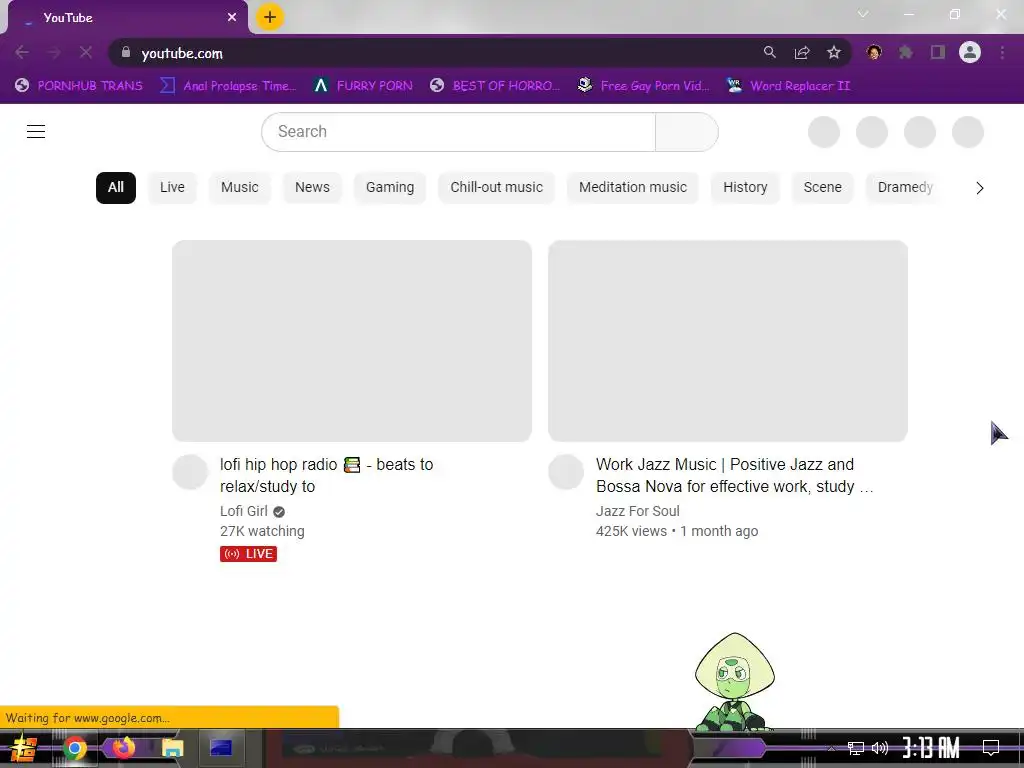This screenshot has width=1024, height=768.
Task: Open File Explorer from the taskbar
Action: 172,748
